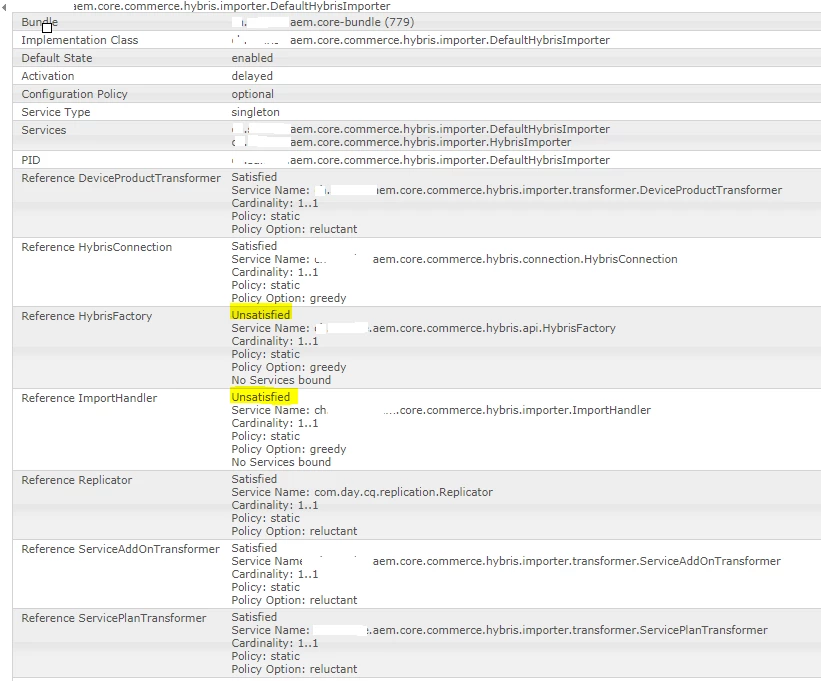This screenshot has width=821, height=681.
Task: Select the component title DefaultHybrisImporter at the top
Action: (x=231, y=6)
